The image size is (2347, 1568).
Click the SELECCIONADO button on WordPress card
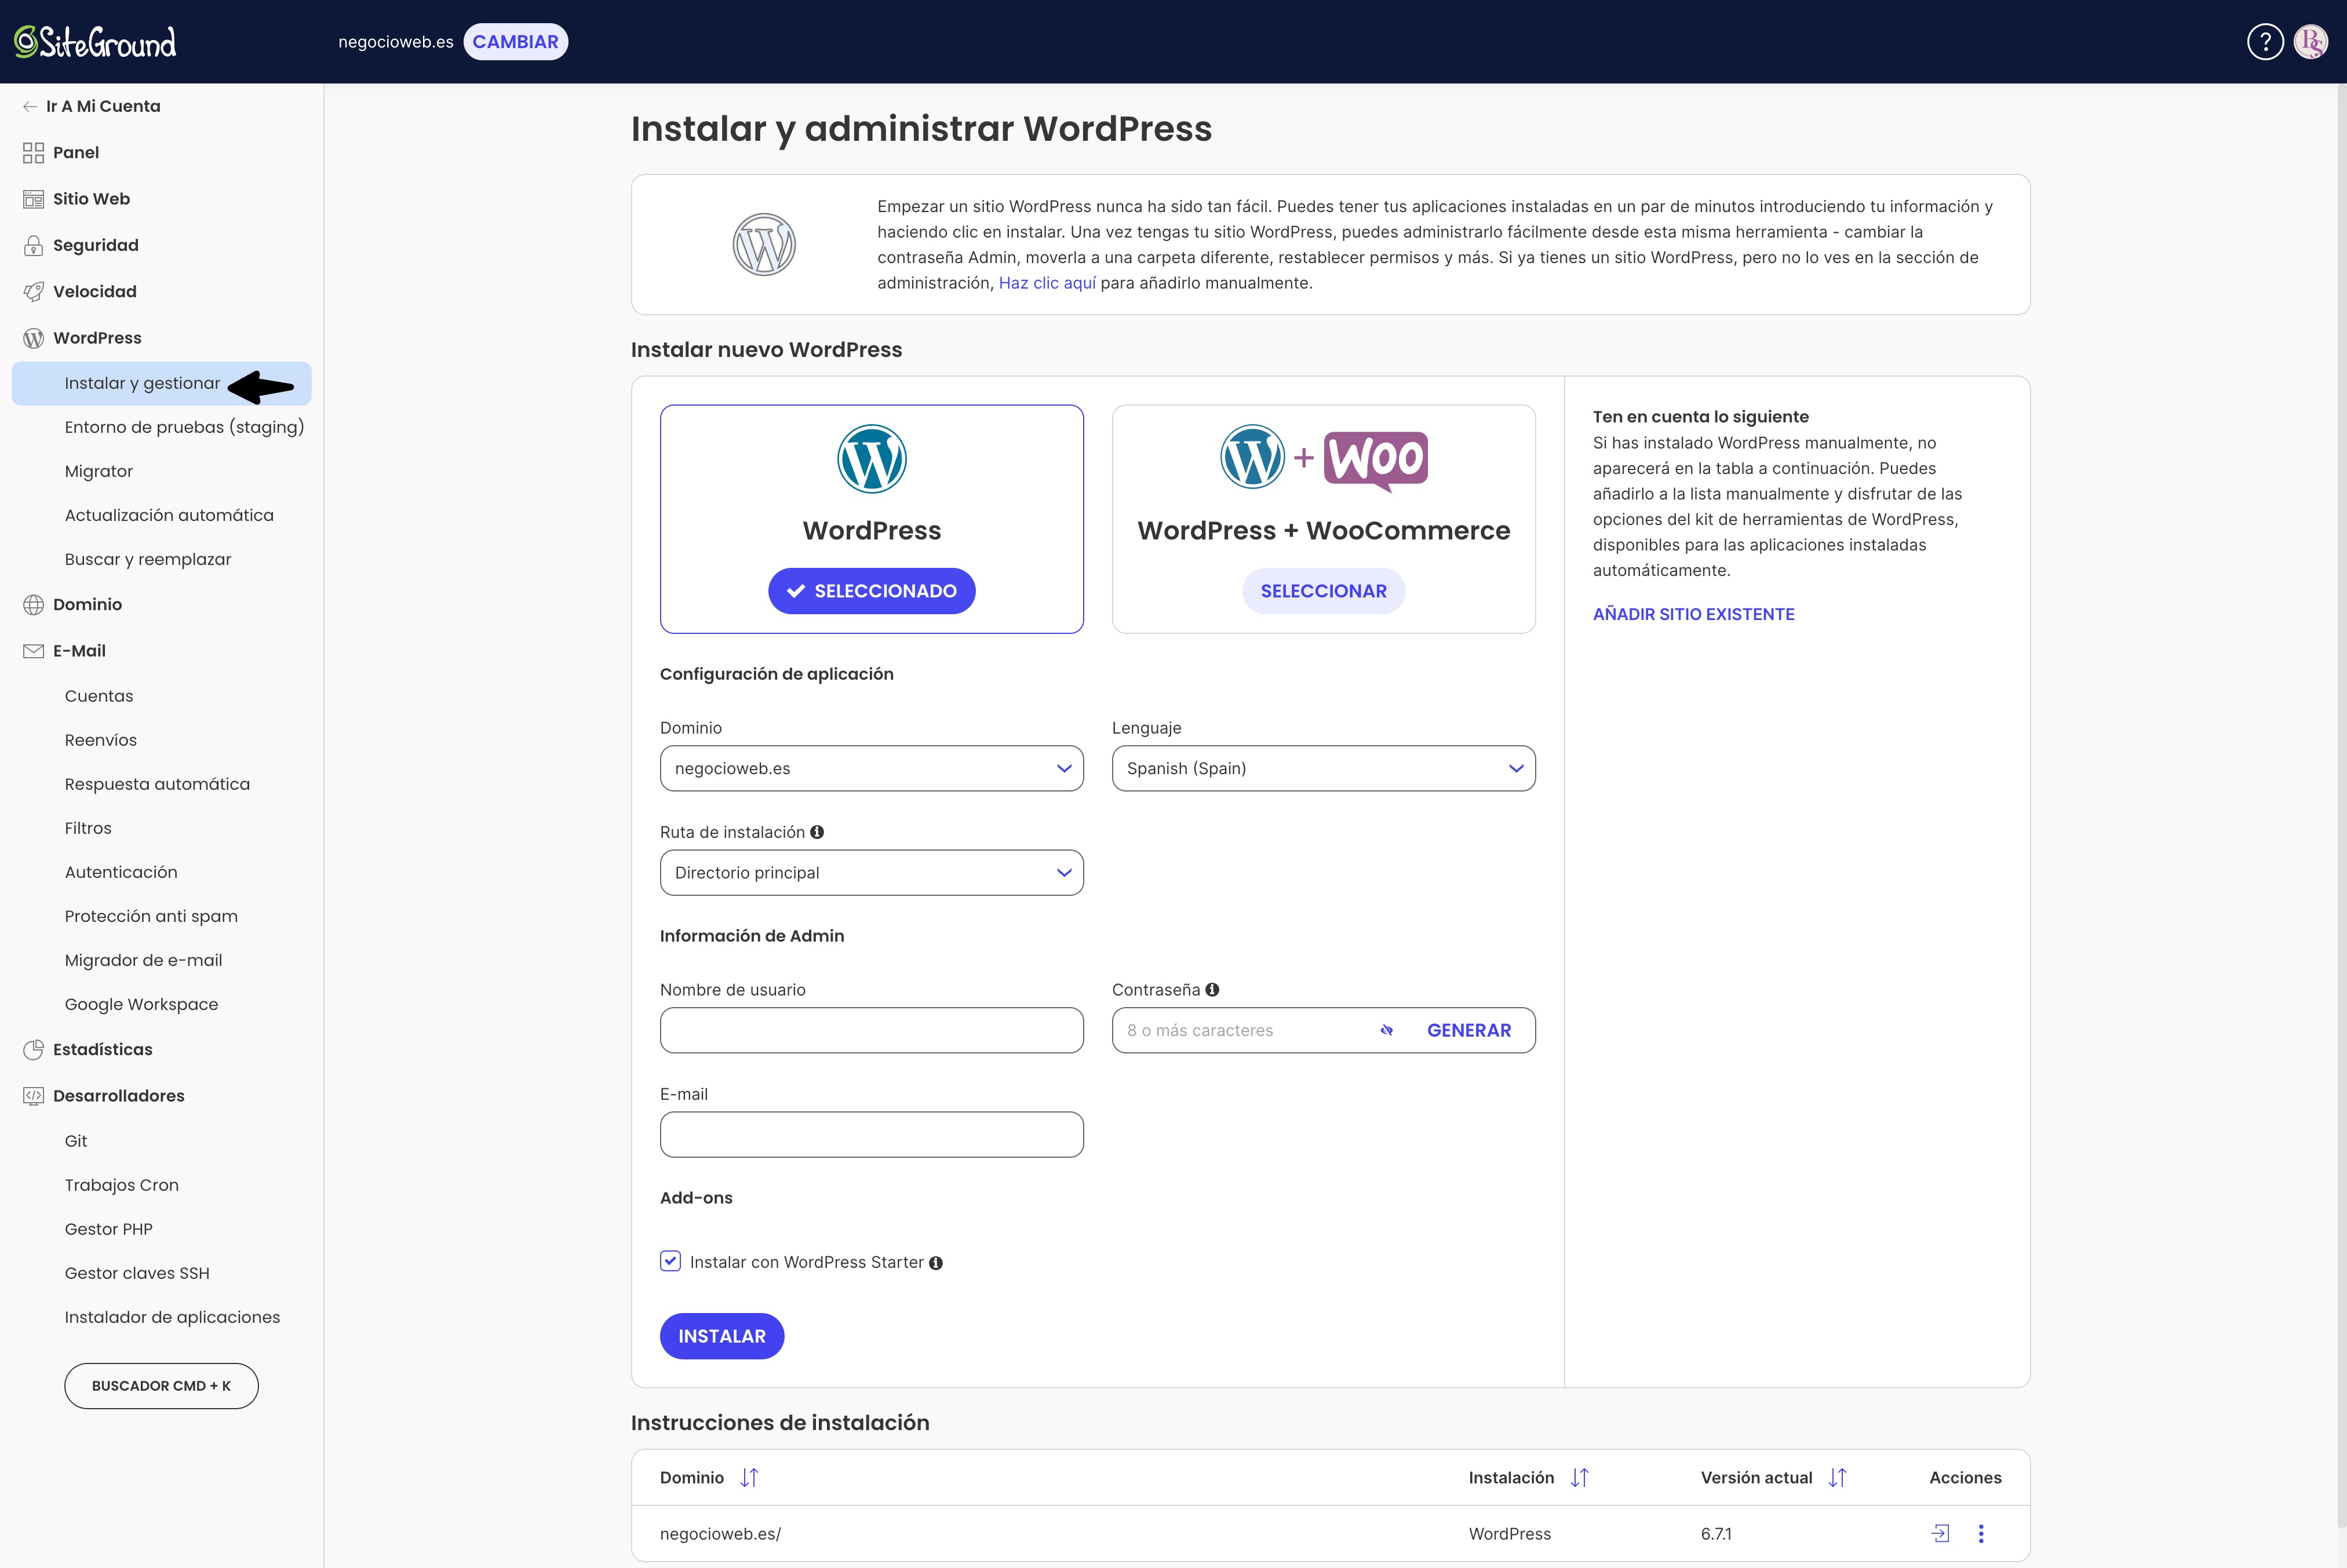point(872,591)
